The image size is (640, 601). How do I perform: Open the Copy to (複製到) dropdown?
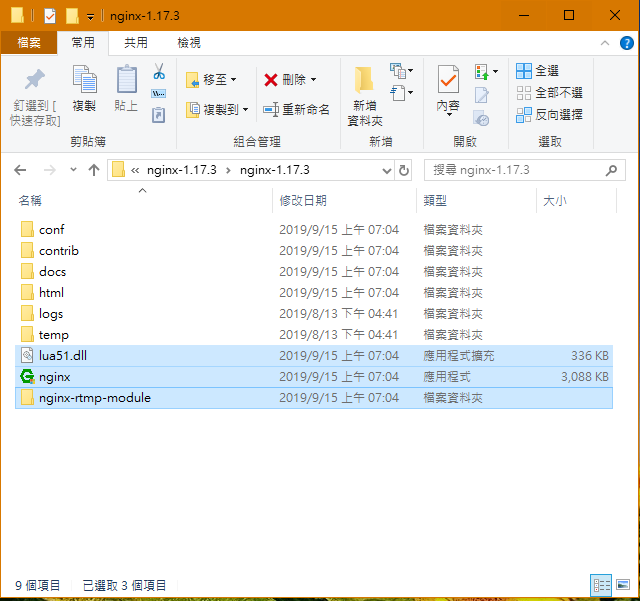coord(217,109)
